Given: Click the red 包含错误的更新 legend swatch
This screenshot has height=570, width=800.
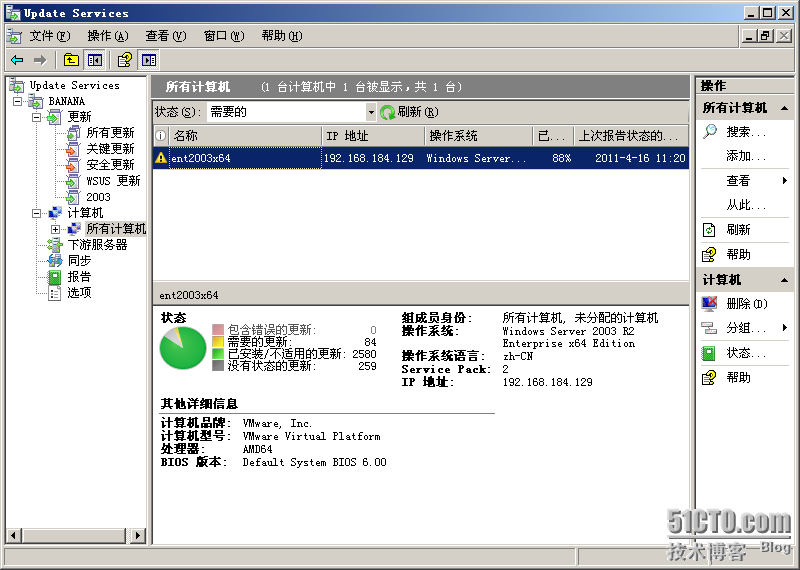Looking at the screenshot, I should click(218, 330).
